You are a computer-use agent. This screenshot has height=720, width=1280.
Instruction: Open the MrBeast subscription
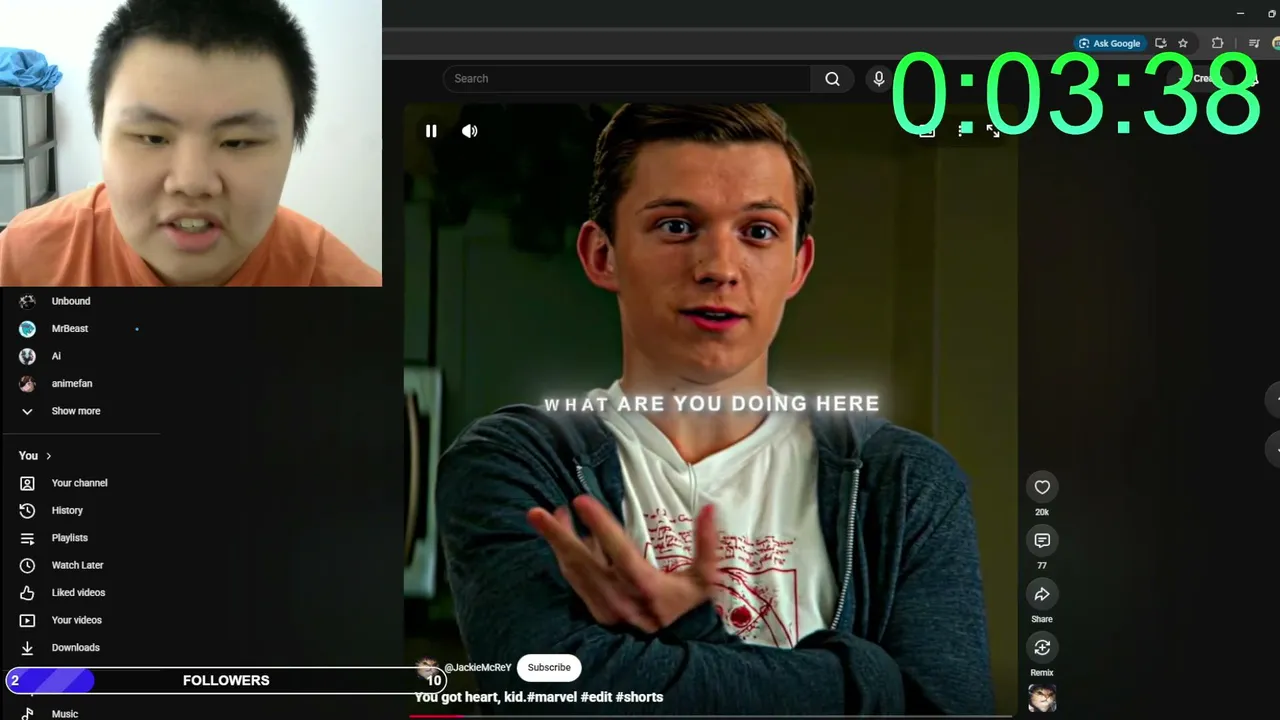[69, 329]
